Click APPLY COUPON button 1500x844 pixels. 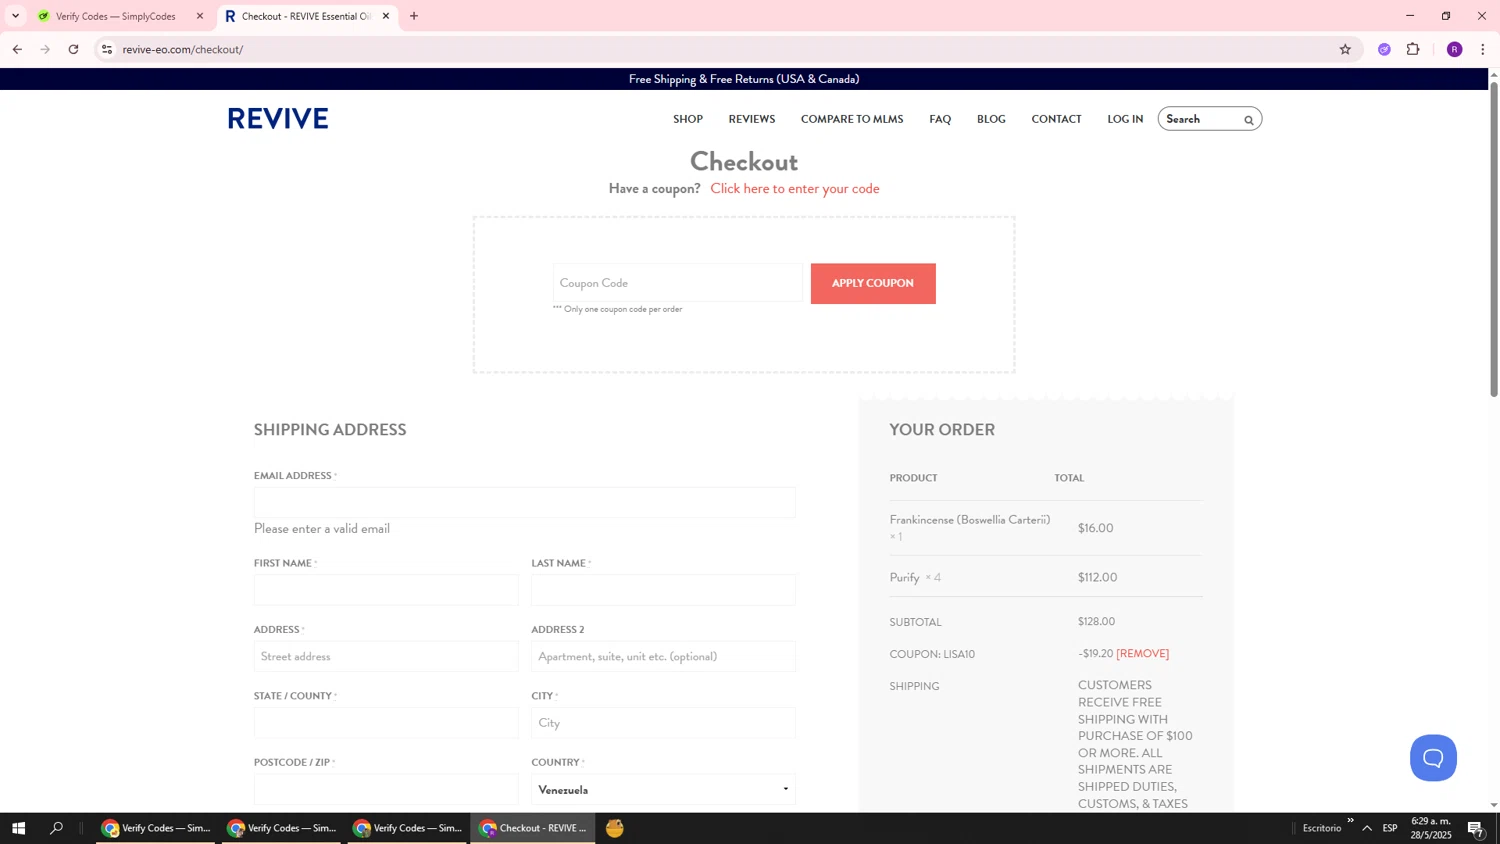point(873,284)
